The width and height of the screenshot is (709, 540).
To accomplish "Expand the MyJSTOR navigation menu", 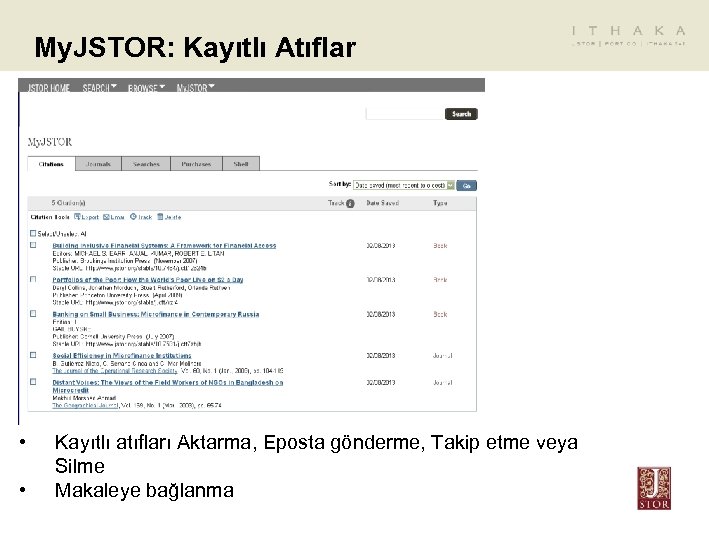I will click(x=195, y=87).
